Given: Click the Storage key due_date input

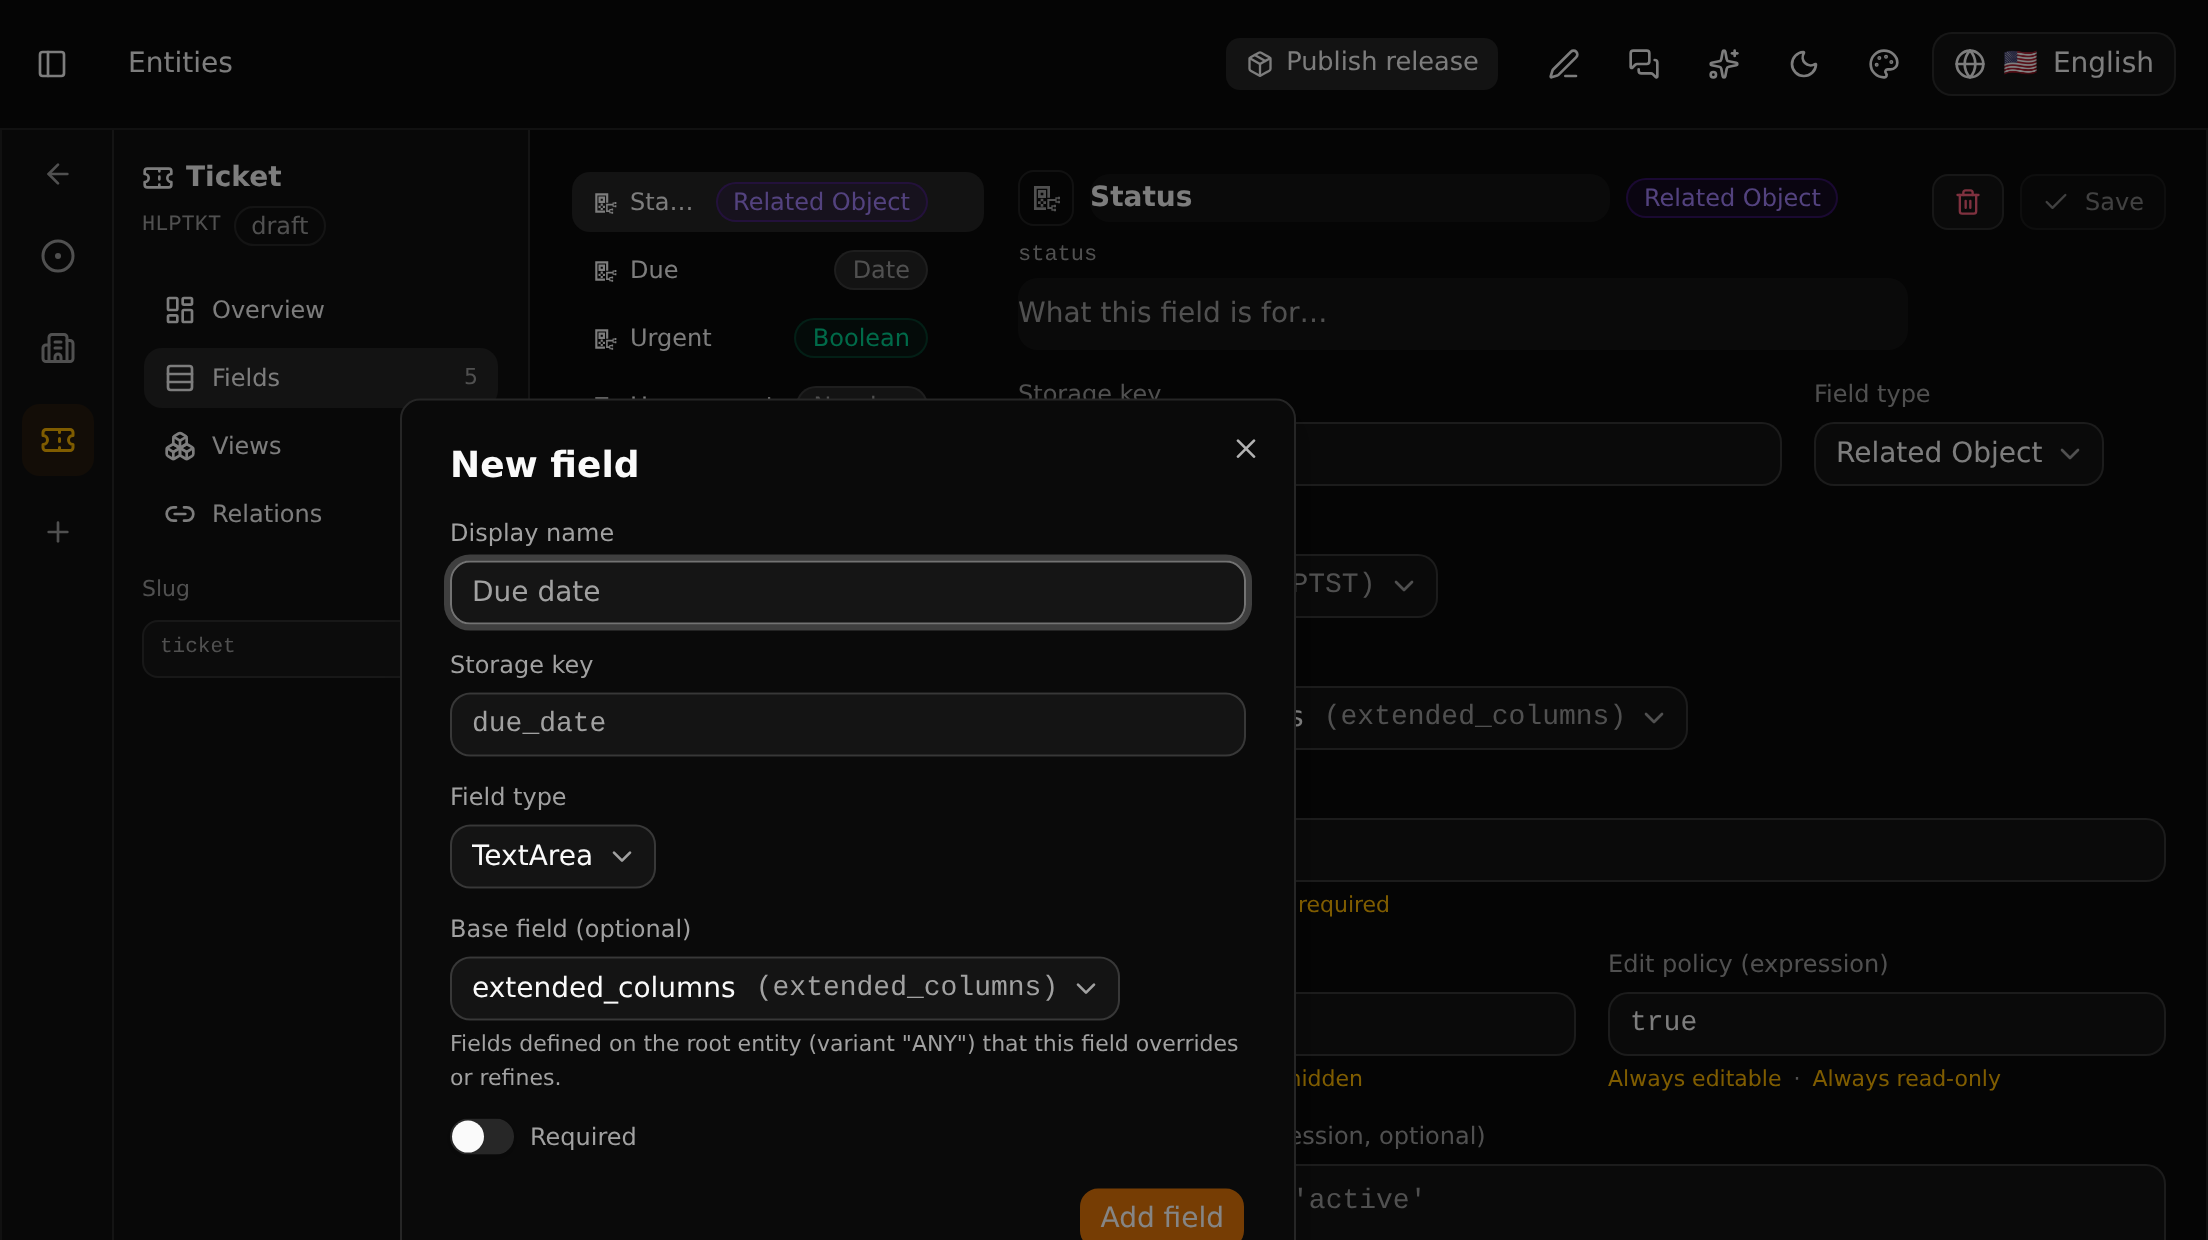Looking at the screenshot, I should coord(848,724).
